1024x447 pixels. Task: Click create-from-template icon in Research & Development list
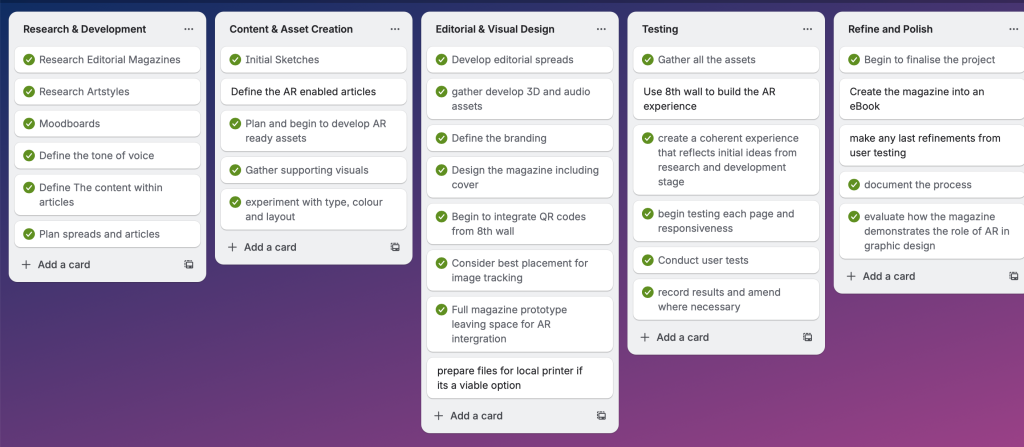[x=189, y=265]
